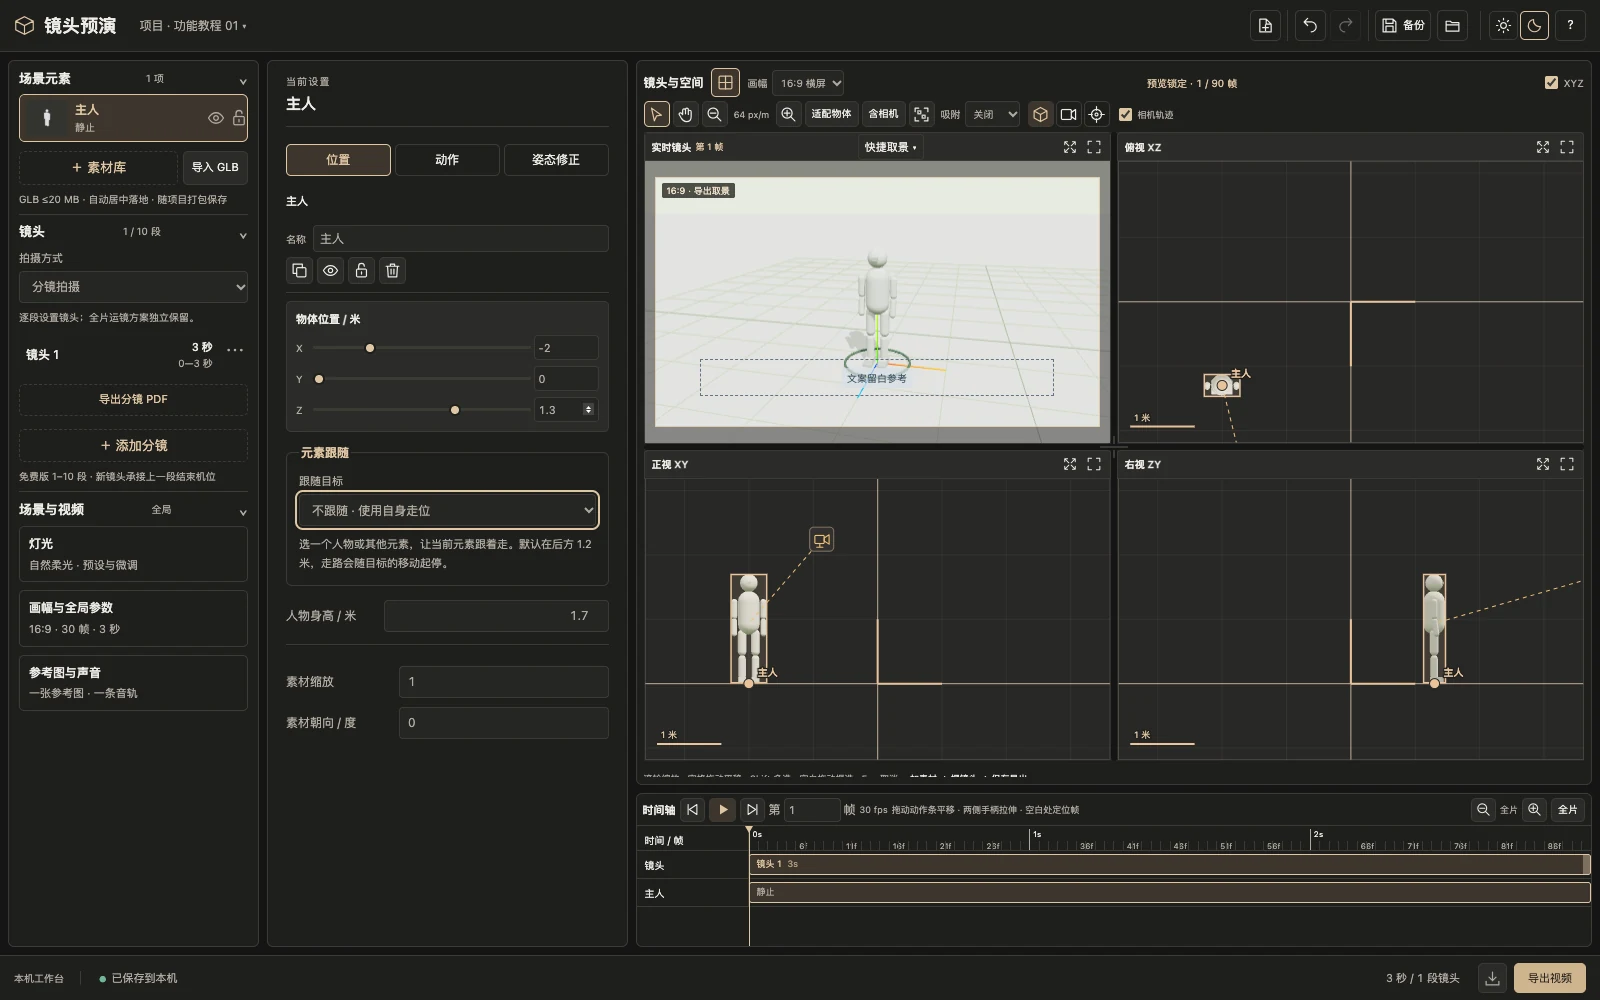Click the 导出视频 button
This screenshot has width=1600, height=1000.
click(1550, 978)
